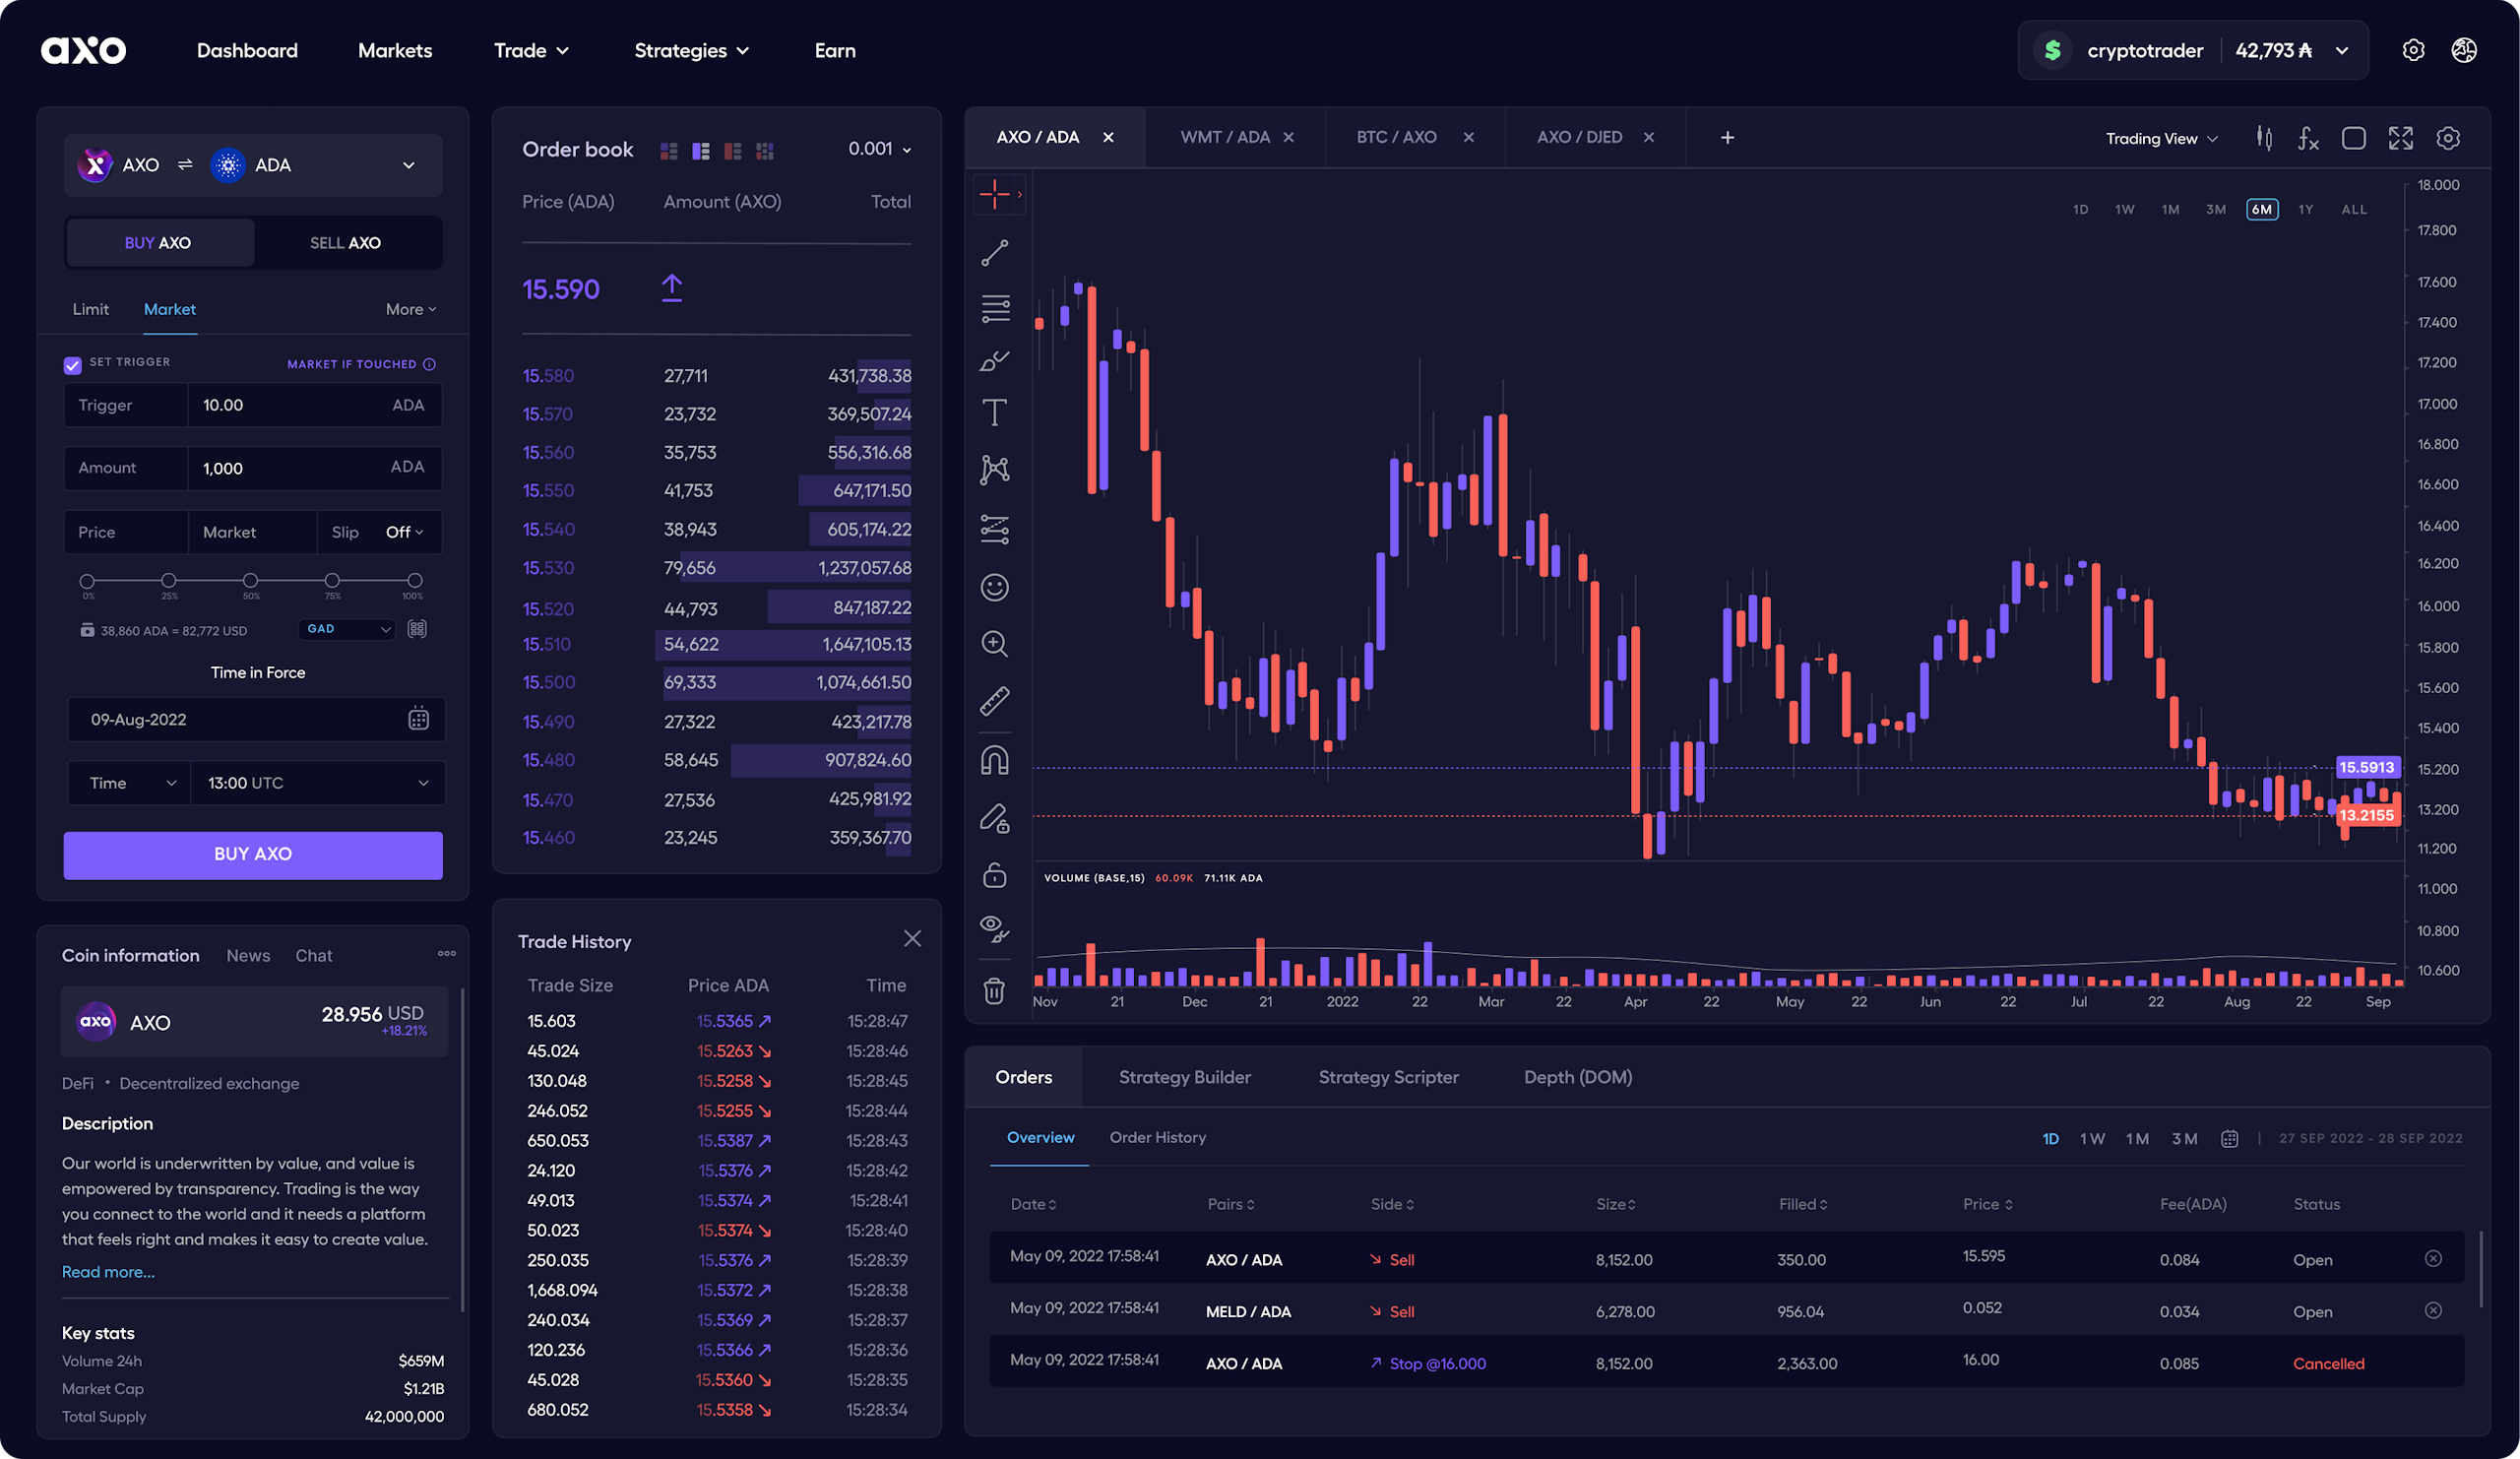This screenshot has width=2520, height=1459.
Task: Set chart range to 1Y
Action: click(x=2305, y=209)
